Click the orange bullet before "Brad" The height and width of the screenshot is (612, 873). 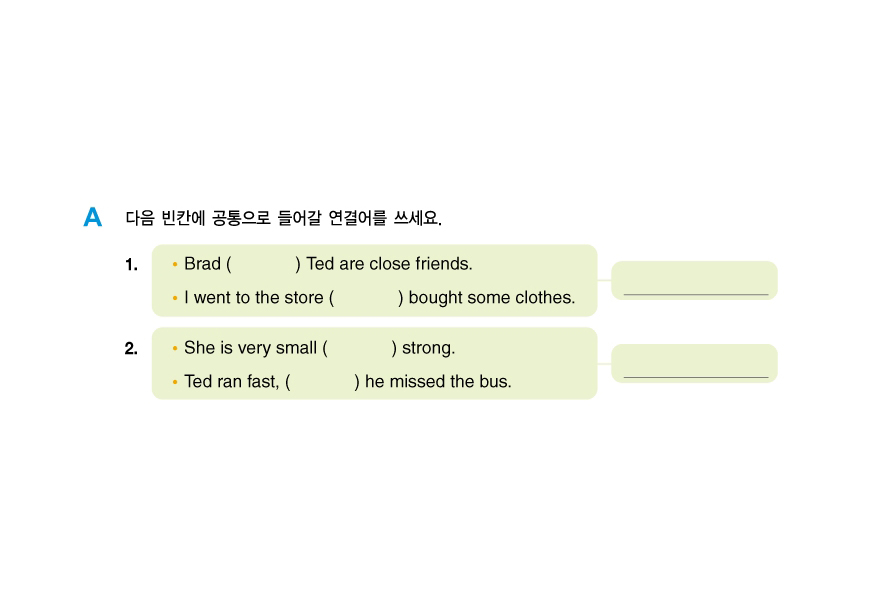(x=175, y=265)
